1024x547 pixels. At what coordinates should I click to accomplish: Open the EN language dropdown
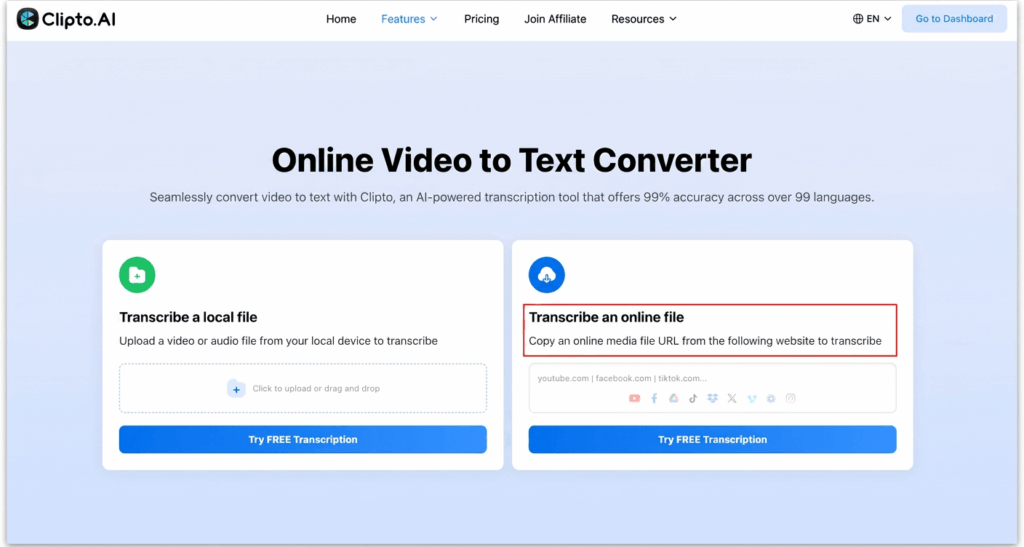click(x=872, y=19)
